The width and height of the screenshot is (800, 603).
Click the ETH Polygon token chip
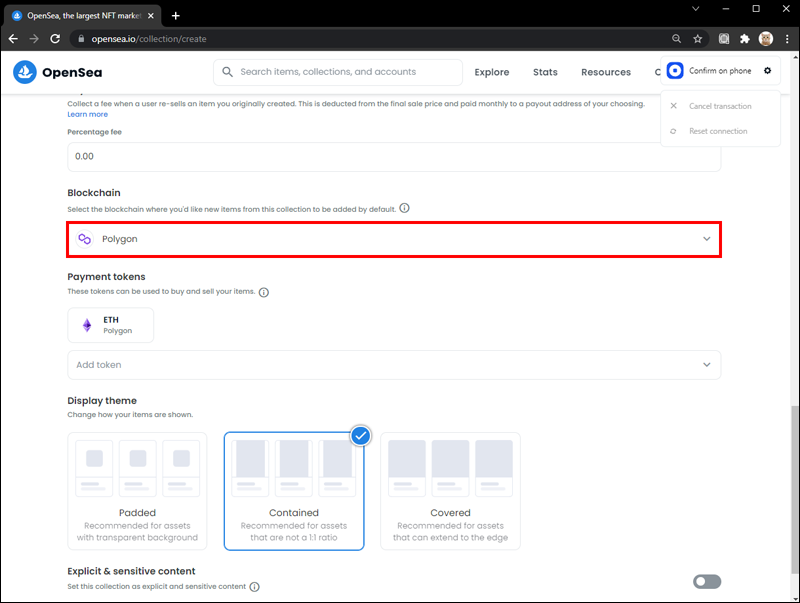tap(111, 325)
